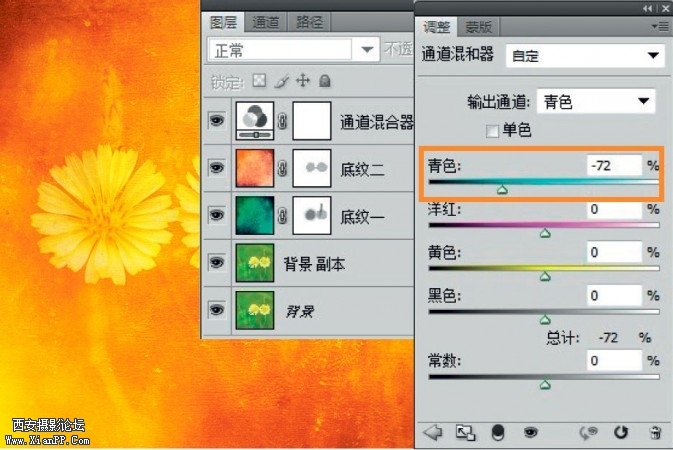The width and height of the screenshot is (673, 450).
Task: Hide the 背景 副本 layer
Action: pos(216,262)
